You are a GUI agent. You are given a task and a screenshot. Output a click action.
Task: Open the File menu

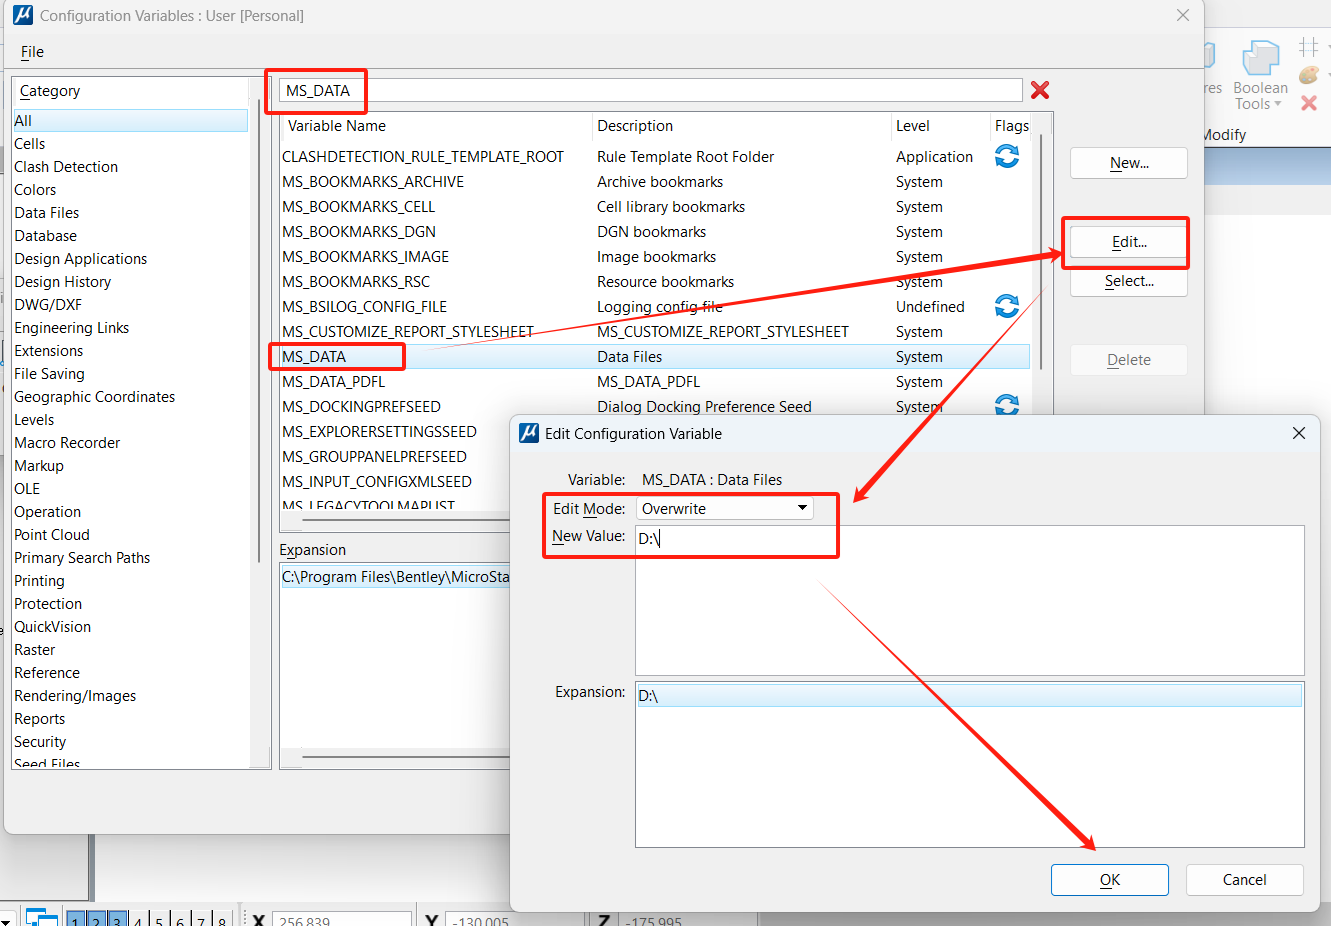click(x=32, y=52)
